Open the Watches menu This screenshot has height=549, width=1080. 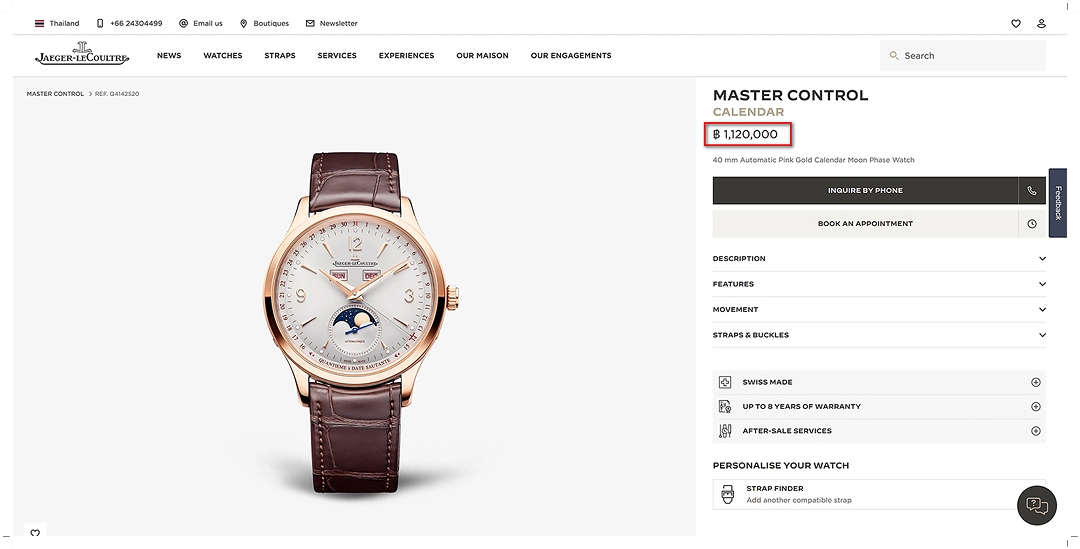pos(222,56)
